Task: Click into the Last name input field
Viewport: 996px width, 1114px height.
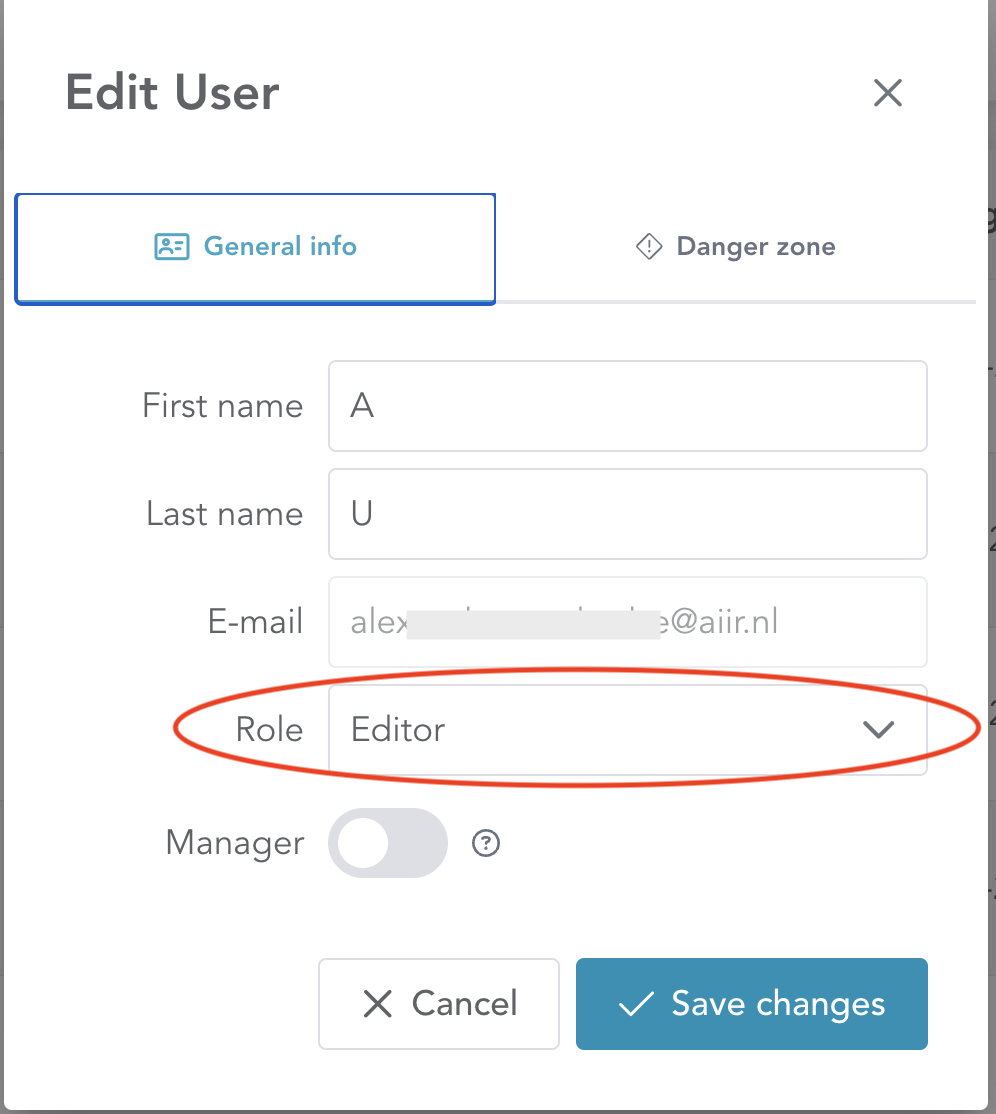Action: (627, 514)
